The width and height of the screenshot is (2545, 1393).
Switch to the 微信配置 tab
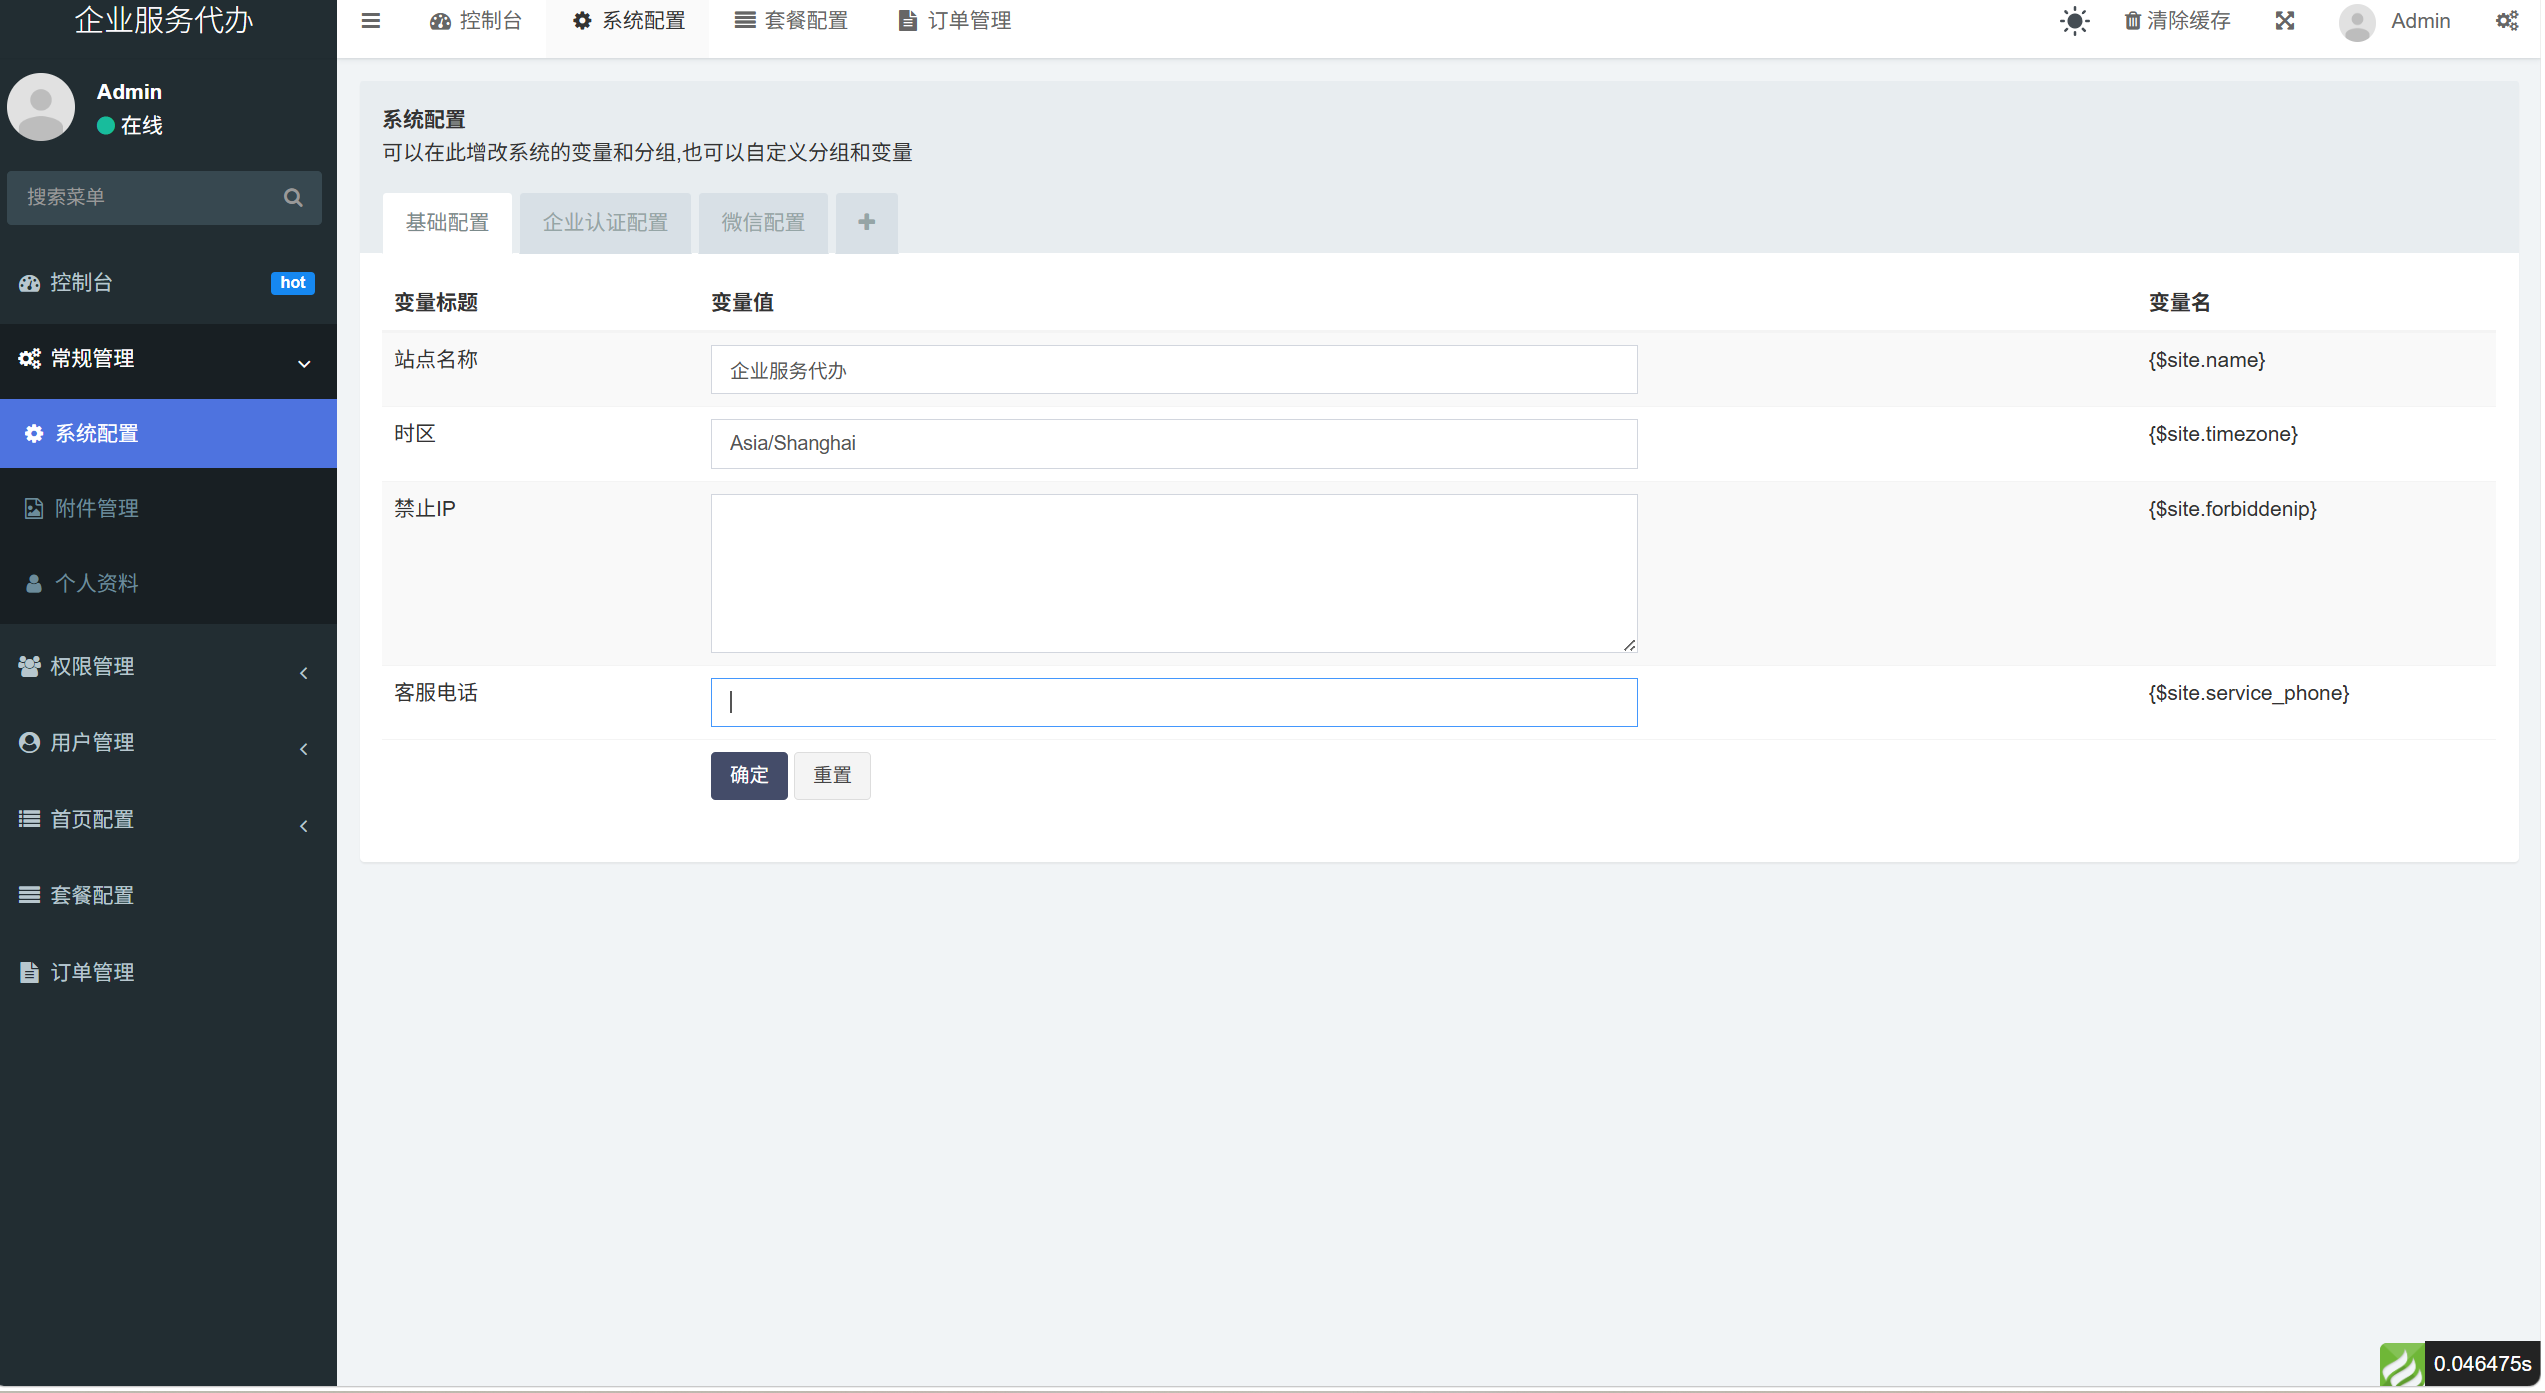coord(763,223)
